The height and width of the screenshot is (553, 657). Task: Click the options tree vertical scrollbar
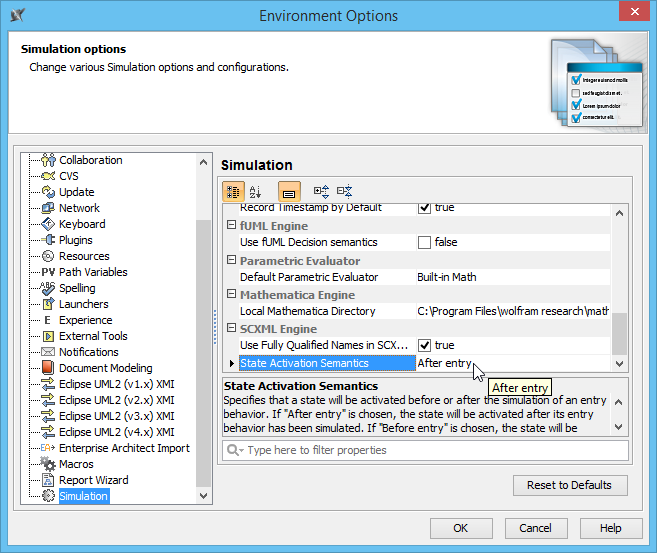click(x=205, y=350)
